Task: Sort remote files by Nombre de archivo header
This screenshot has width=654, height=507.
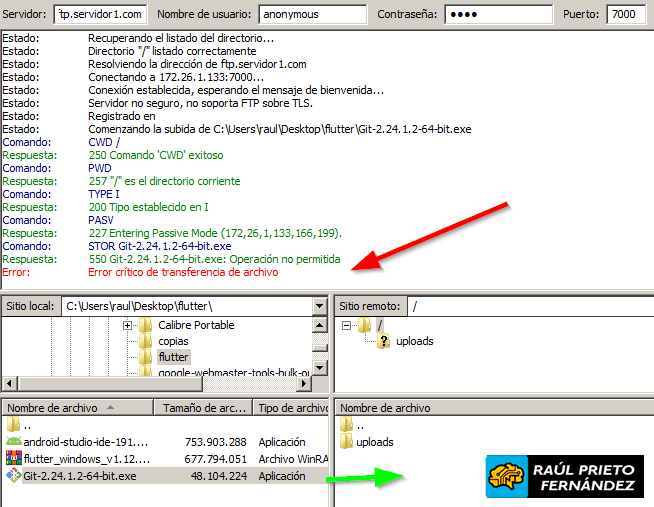Action: click(490, 408)
